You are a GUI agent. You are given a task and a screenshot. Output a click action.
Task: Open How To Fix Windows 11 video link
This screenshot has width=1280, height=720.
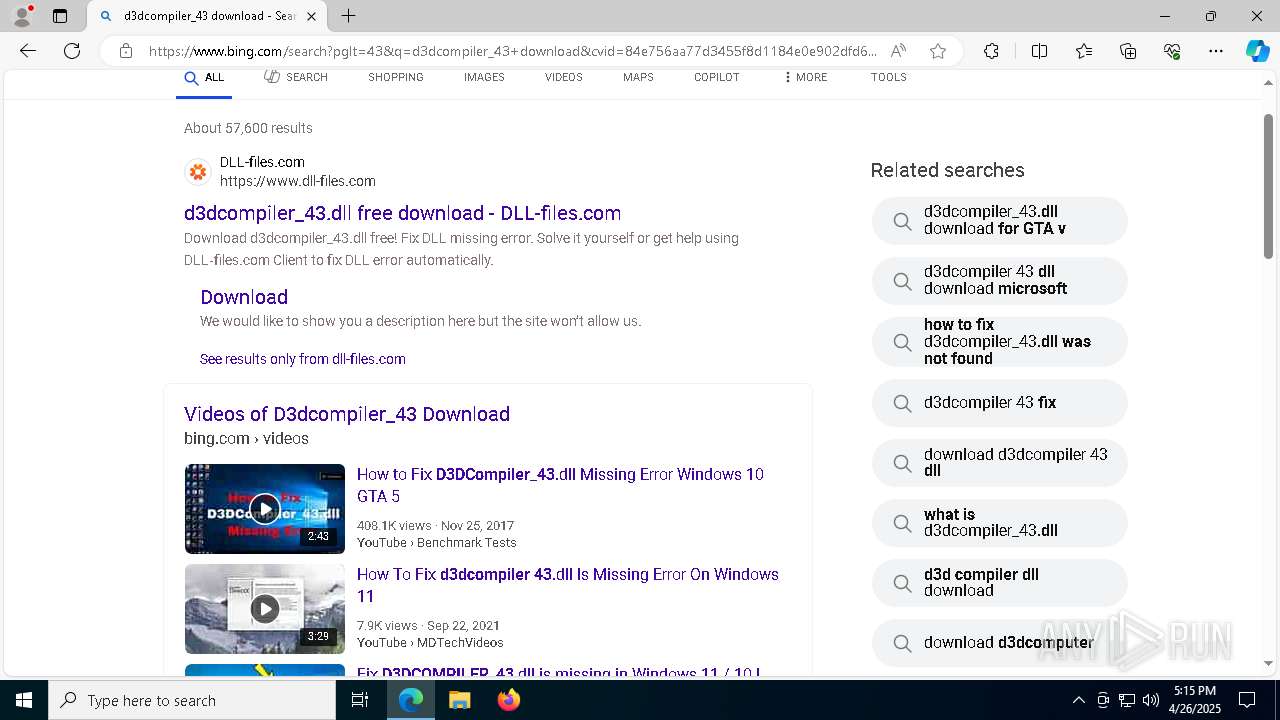[568, 585]
